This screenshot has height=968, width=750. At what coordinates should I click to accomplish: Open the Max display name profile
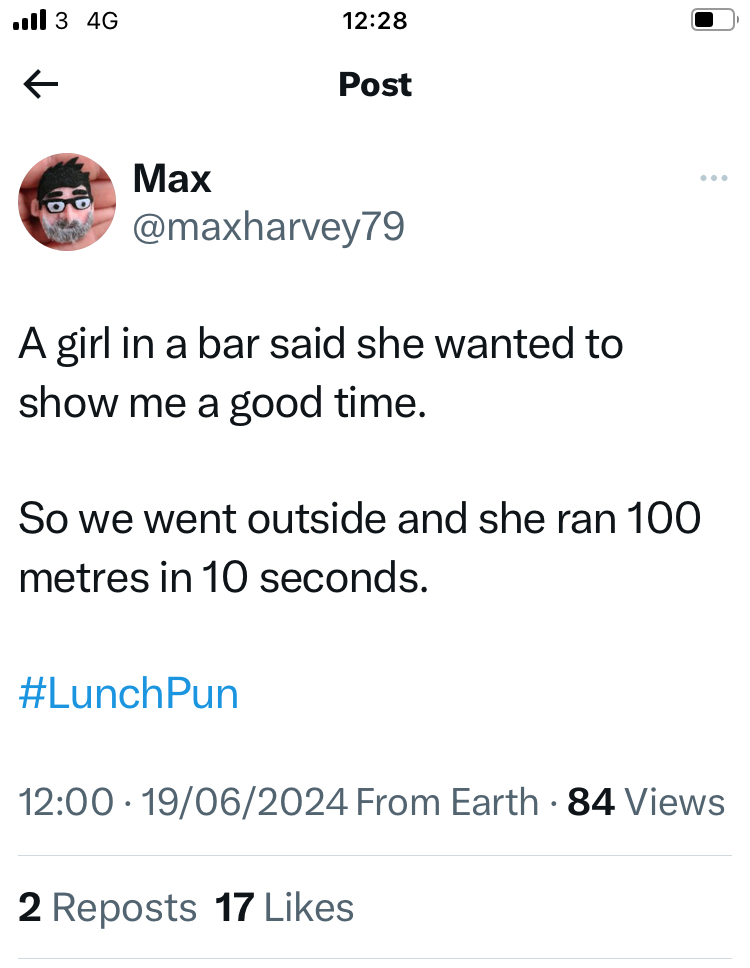click(172, 179)
